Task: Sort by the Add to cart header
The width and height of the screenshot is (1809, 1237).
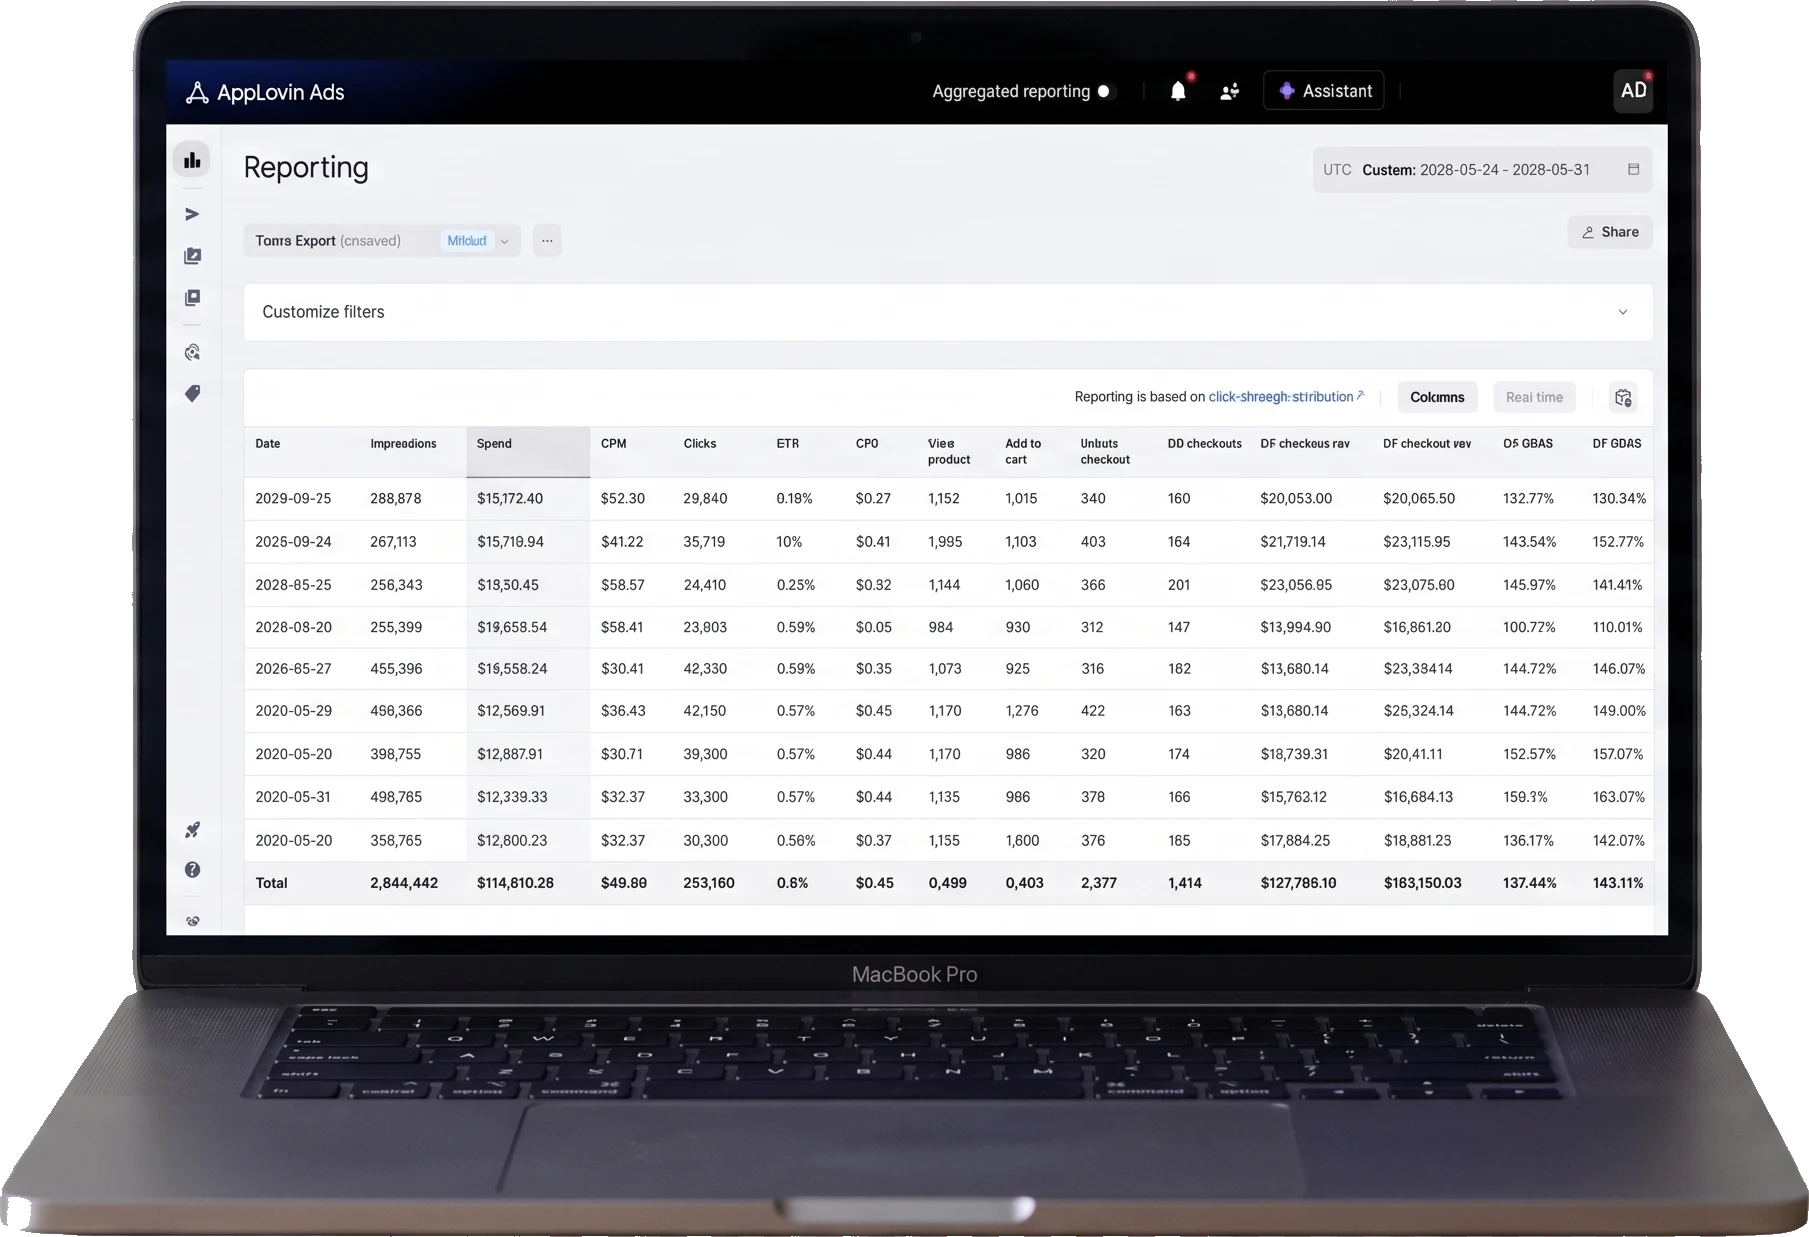Action: (1022, 452)
